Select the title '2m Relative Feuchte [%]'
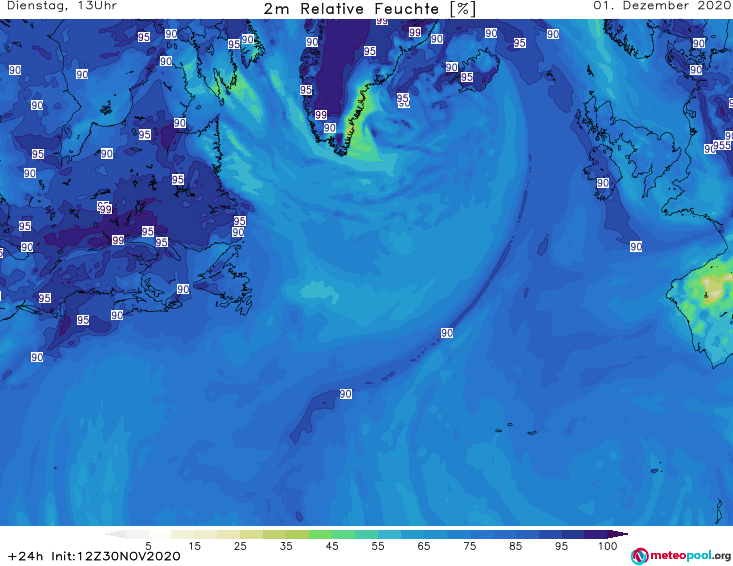Image resolution: width=733 pixels, height=566 pixels. tap(369, 8)
